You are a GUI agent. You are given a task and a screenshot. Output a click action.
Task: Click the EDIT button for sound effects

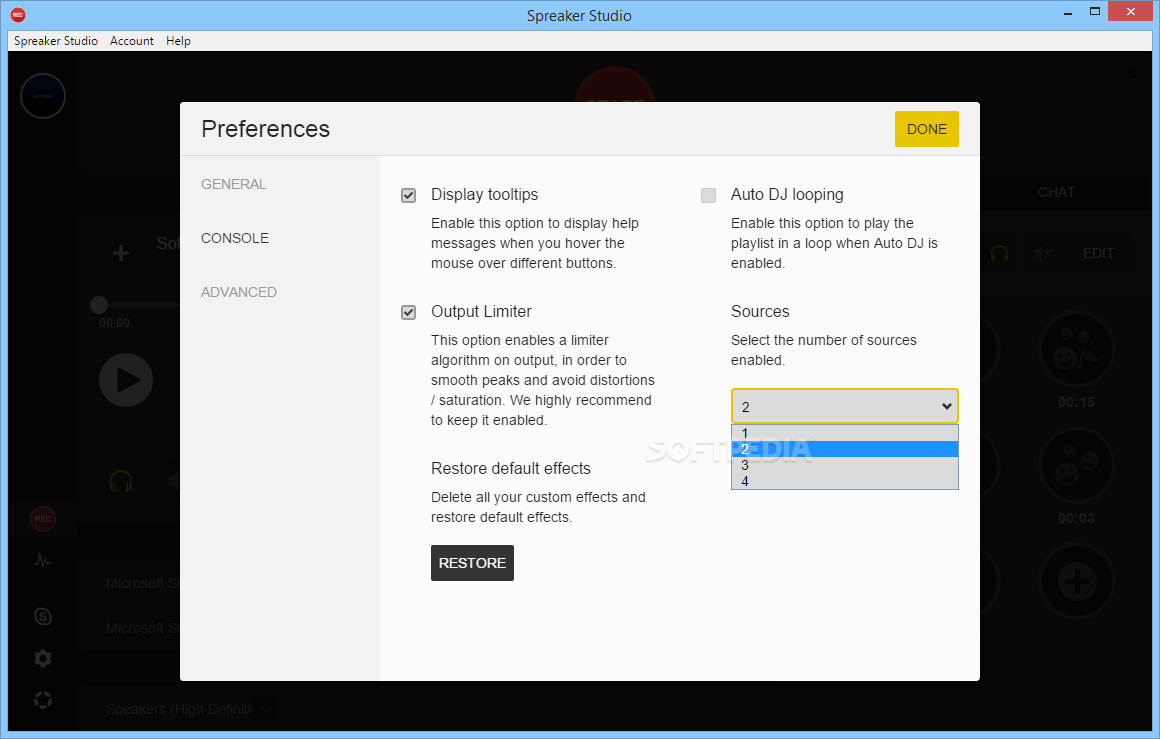[x=1098, y=253]
